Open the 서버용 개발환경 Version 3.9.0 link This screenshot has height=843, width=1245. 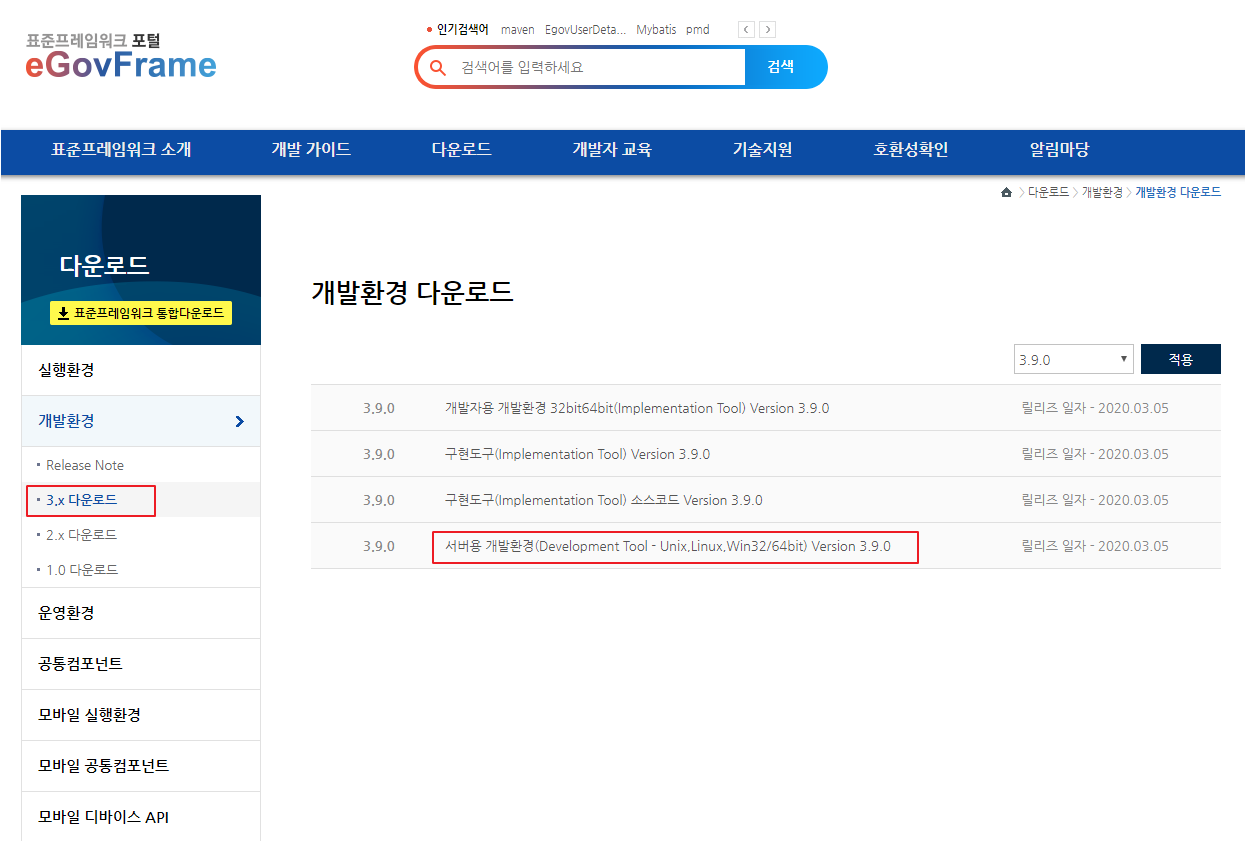667,547
